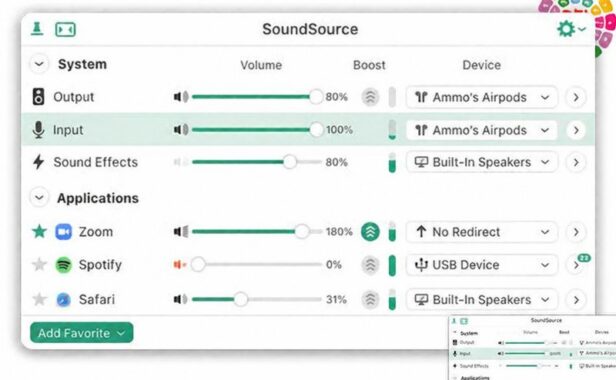Click the Input 100% volume value
616x380 pixels.
[x=339, y=130]
